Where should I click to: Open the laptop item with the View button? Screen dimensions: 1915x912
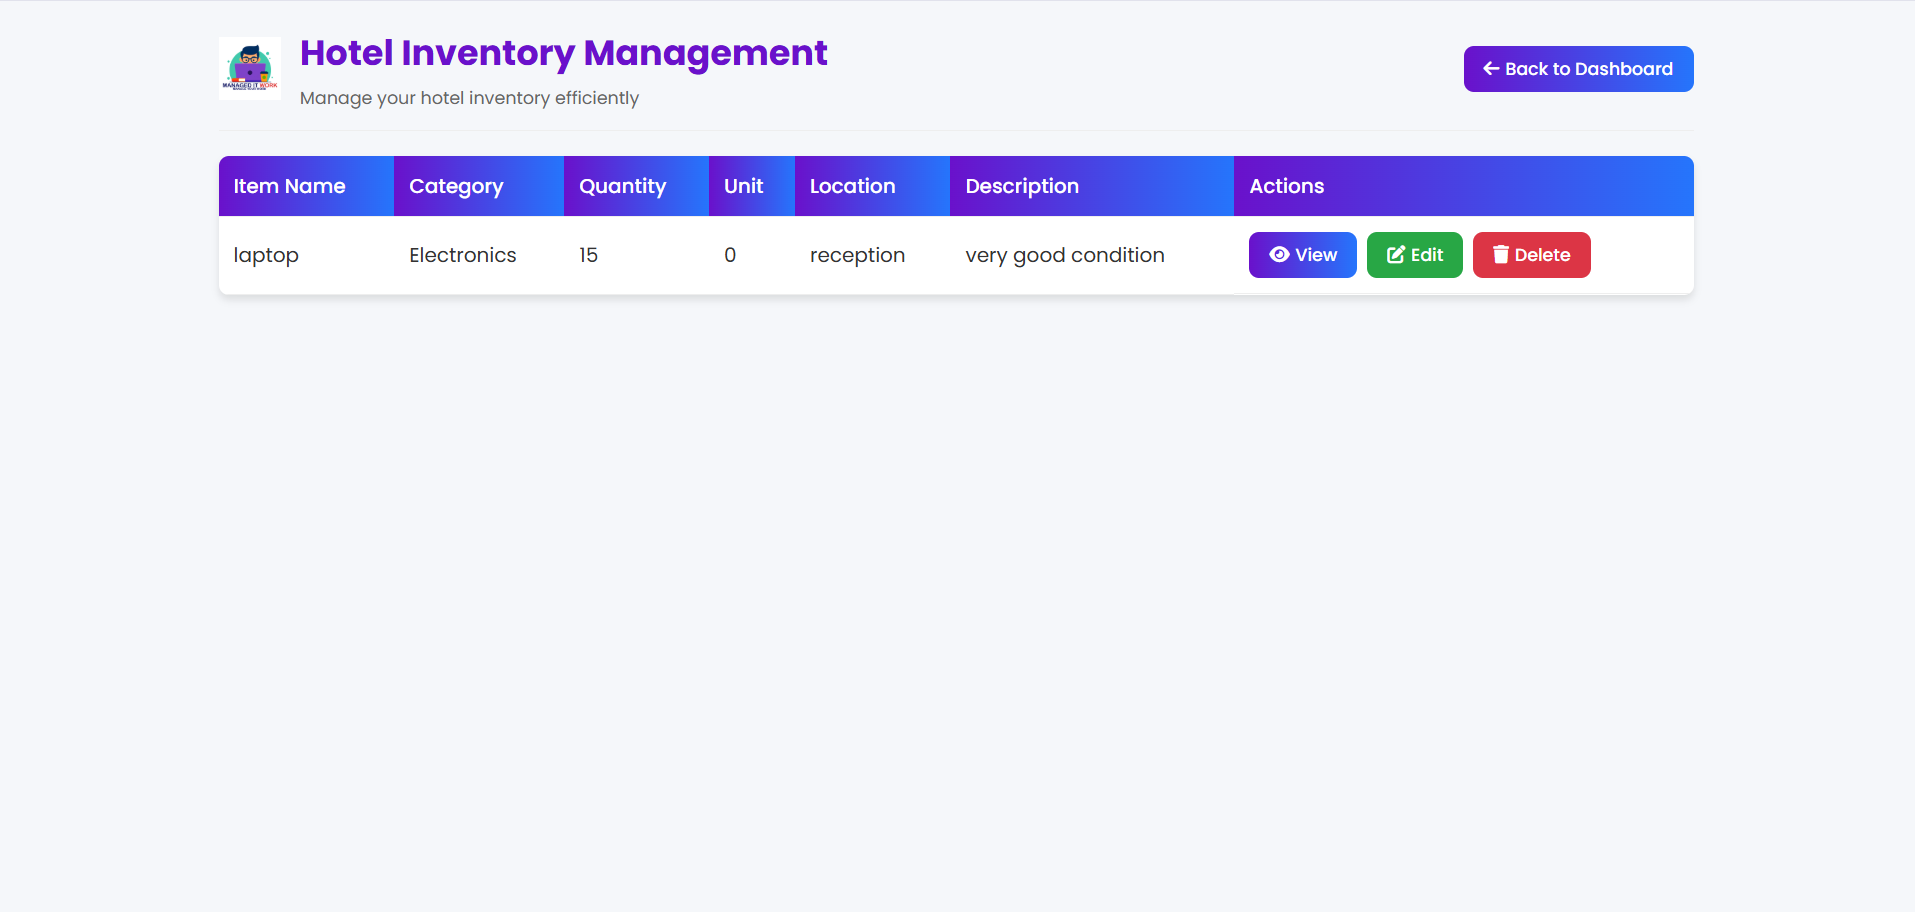pos(1302,255)
